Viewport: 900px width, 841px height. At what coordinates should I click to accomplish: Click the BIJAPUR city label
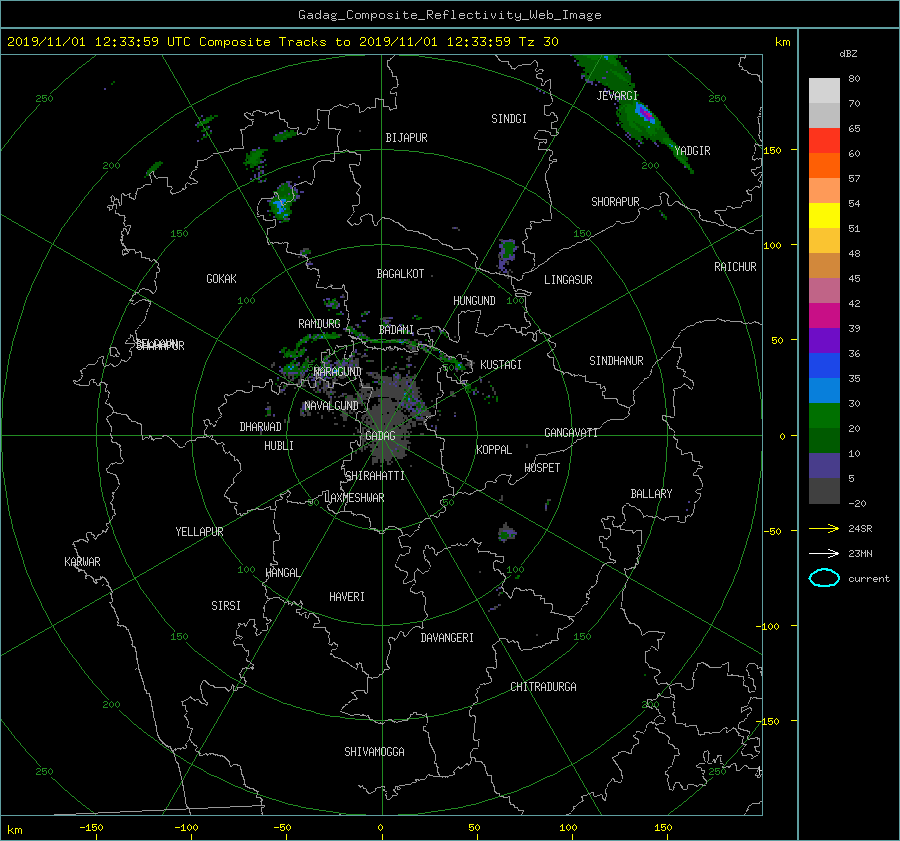click(x=406, y=138)
